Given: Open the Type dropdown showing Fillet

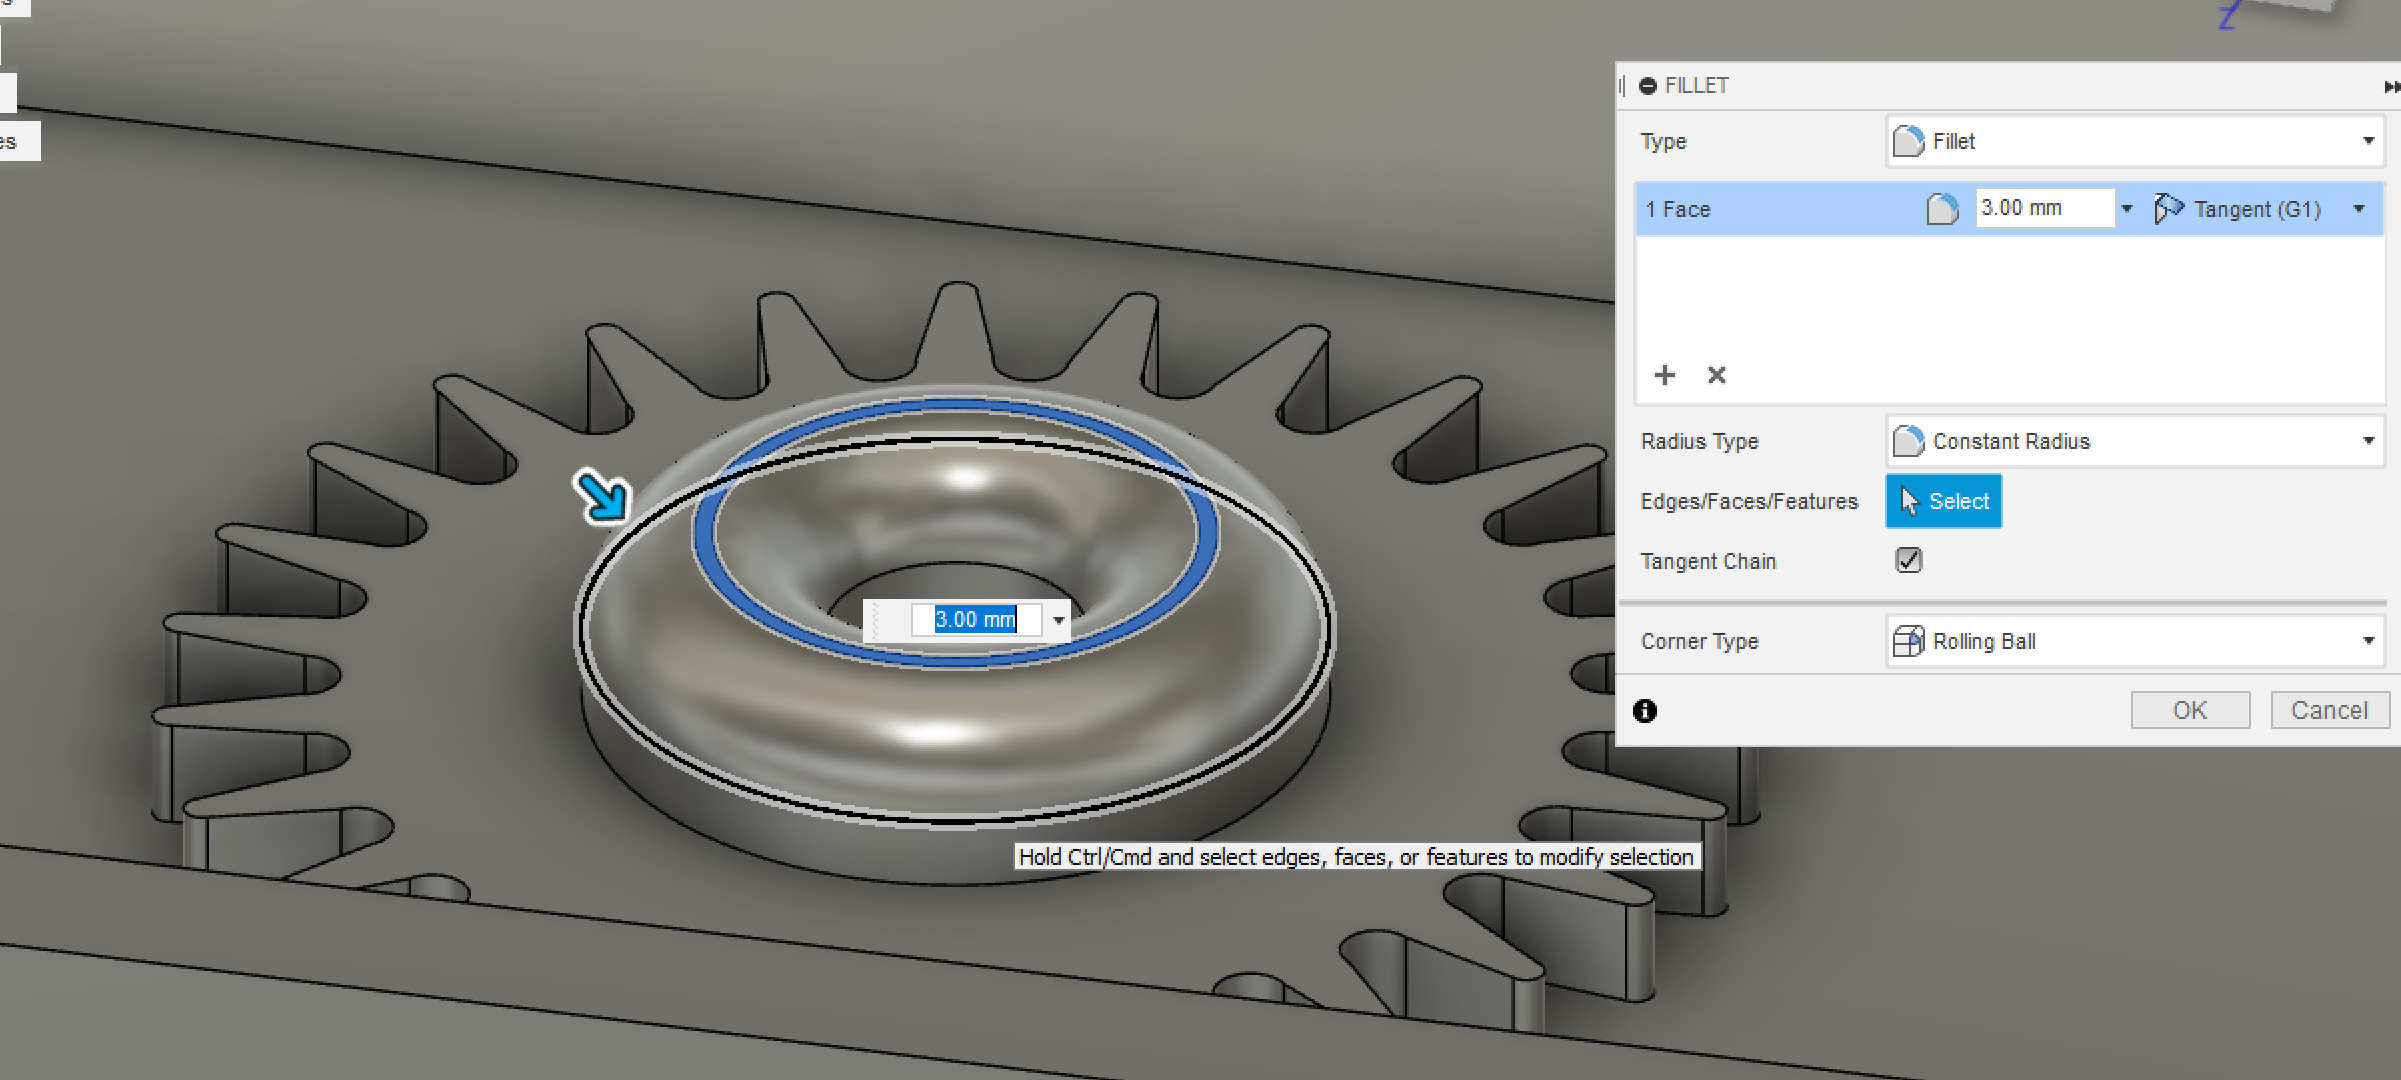Looking at the screenshot, I should (x=2135, y=141).
